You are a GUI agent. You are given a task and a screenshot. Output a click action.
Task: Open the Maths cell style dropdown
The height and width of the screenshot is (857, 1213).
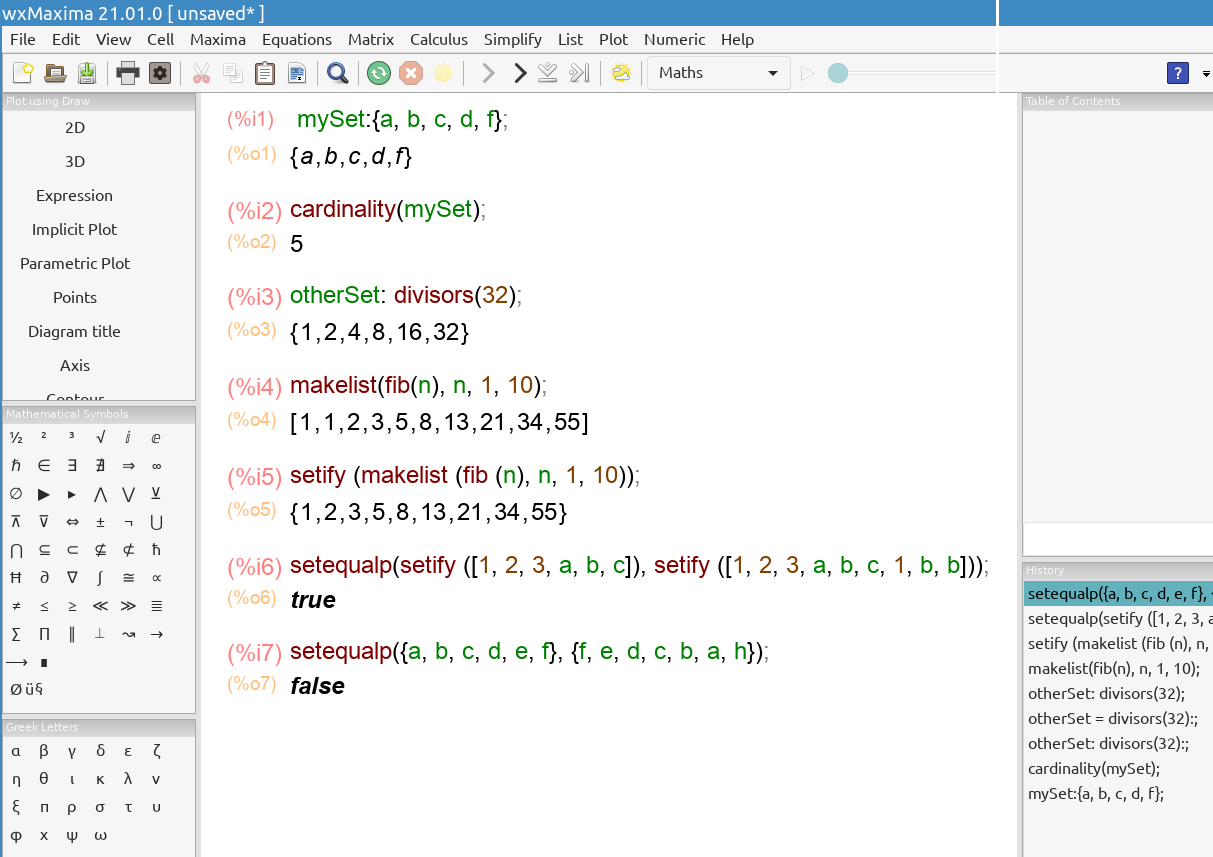coord(718,73)
